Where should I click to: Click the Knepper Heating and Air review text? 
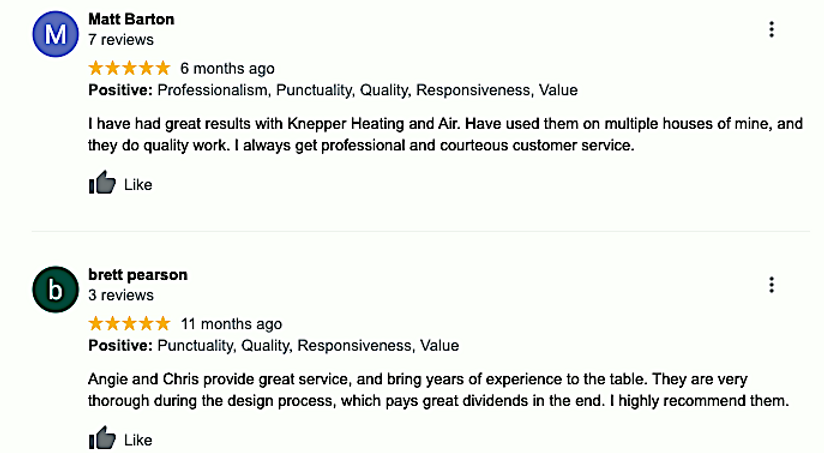pos(445,134)
